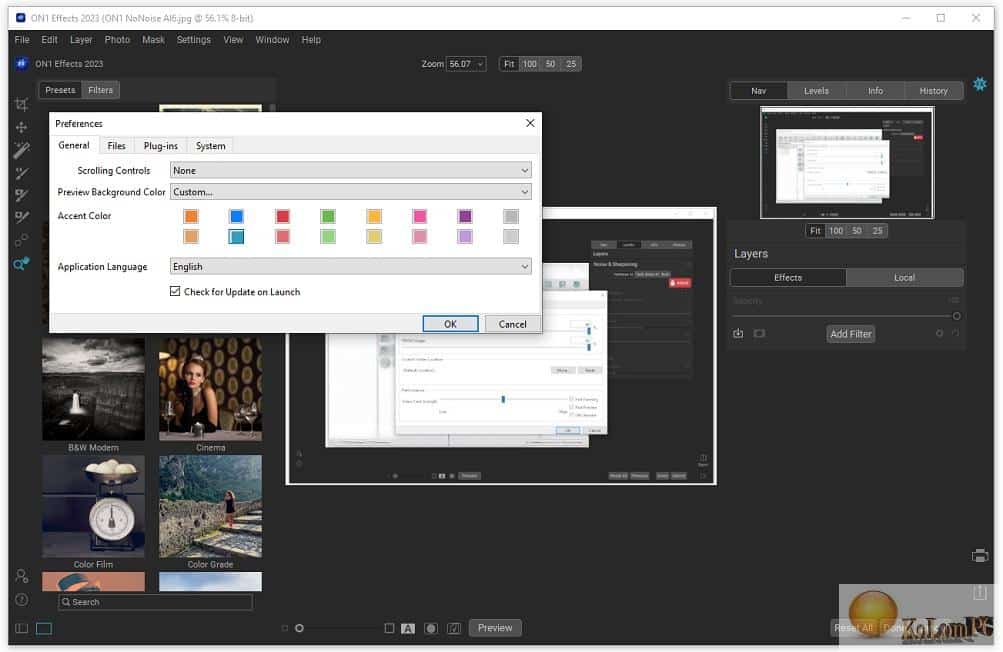Open the File menu
Viewport: 1003px width, 652px height.
pos(22,40)
